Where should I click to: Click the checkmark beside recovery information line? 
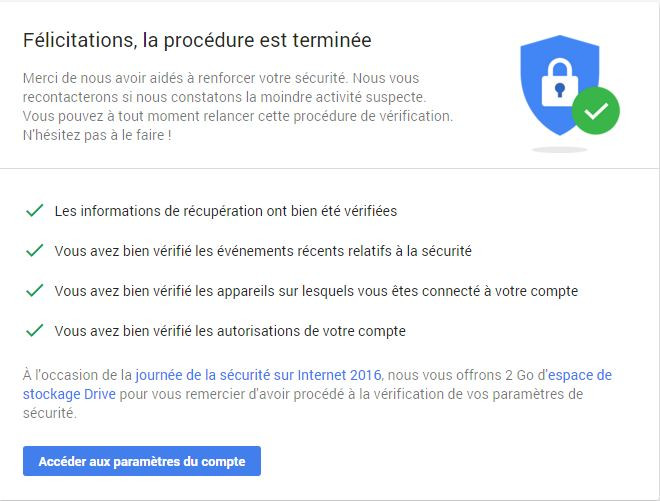[x=35, y=211]
